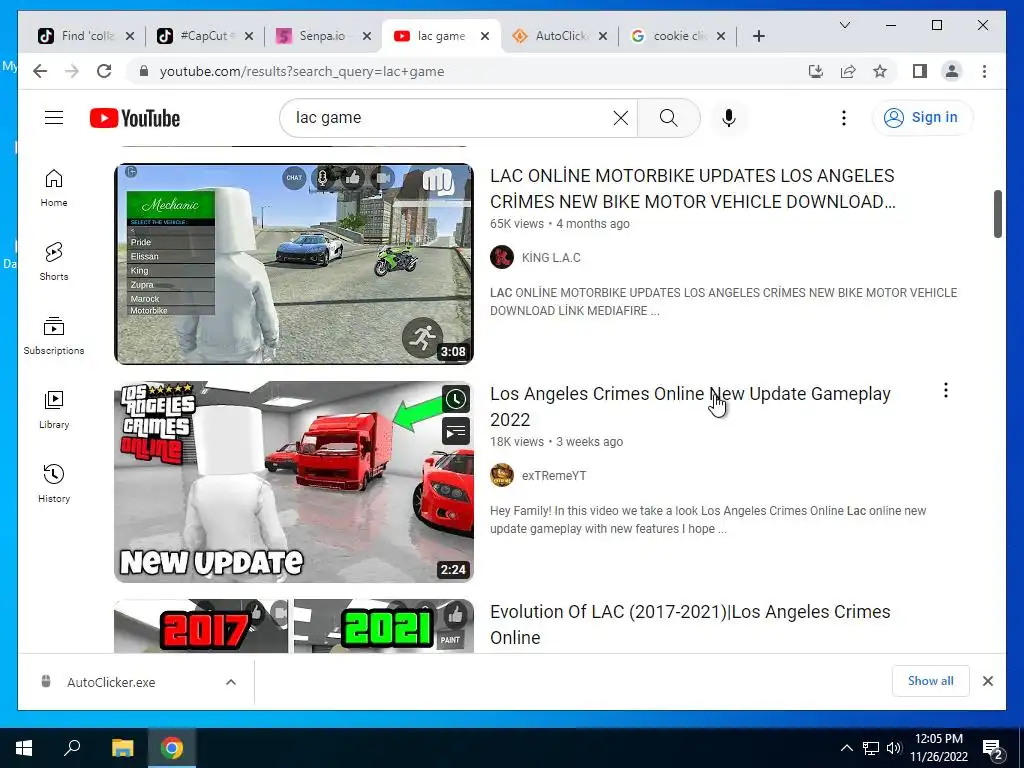Add red truck video to Watch Later
This screenshot has height=768, width=1024.
pyautogui.click(x=456, y=399)
